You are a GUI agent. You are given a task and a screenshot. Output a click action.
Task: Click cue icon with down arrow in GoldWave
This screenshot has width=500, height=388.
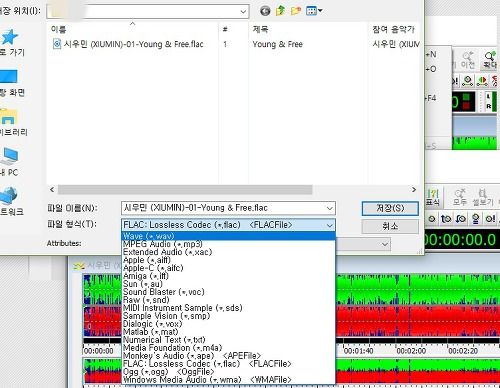pyautogui.click(x=461, y=219)
